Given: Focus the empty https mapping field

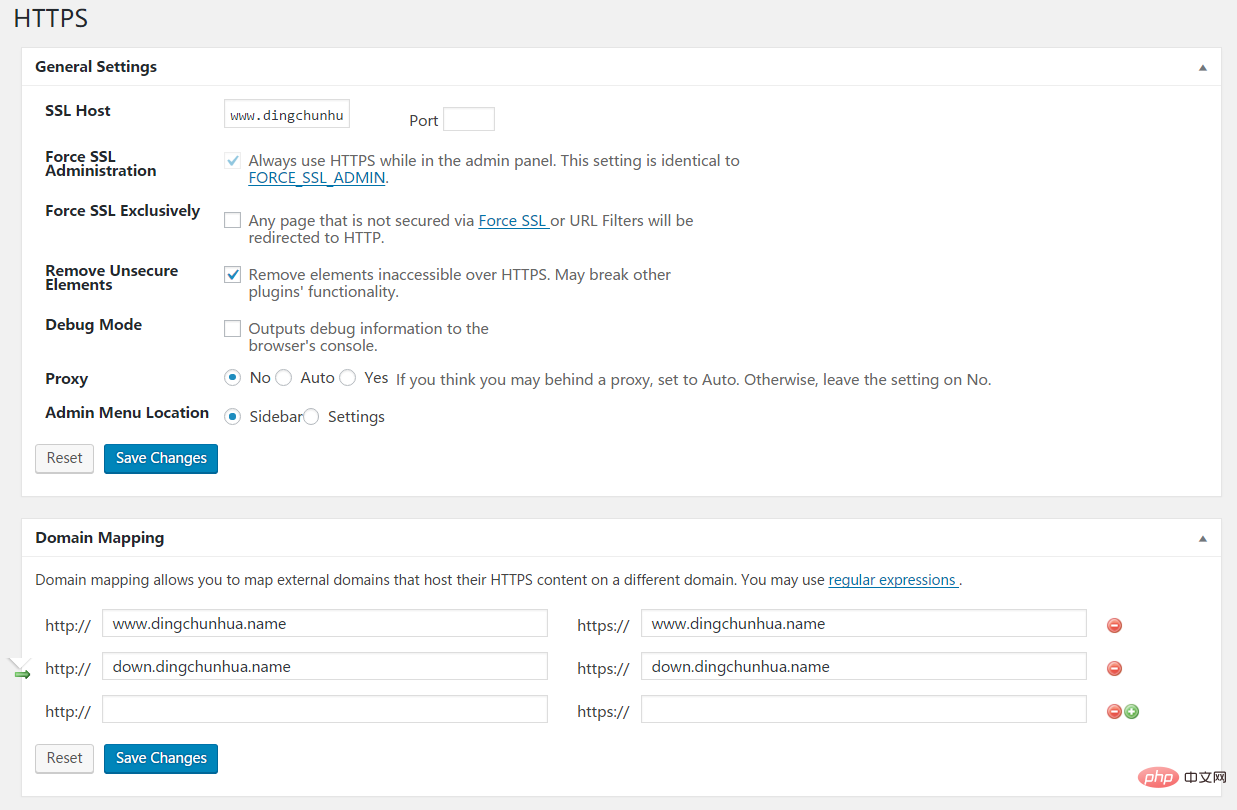Looking at the screenshot, I should (864, 709).
